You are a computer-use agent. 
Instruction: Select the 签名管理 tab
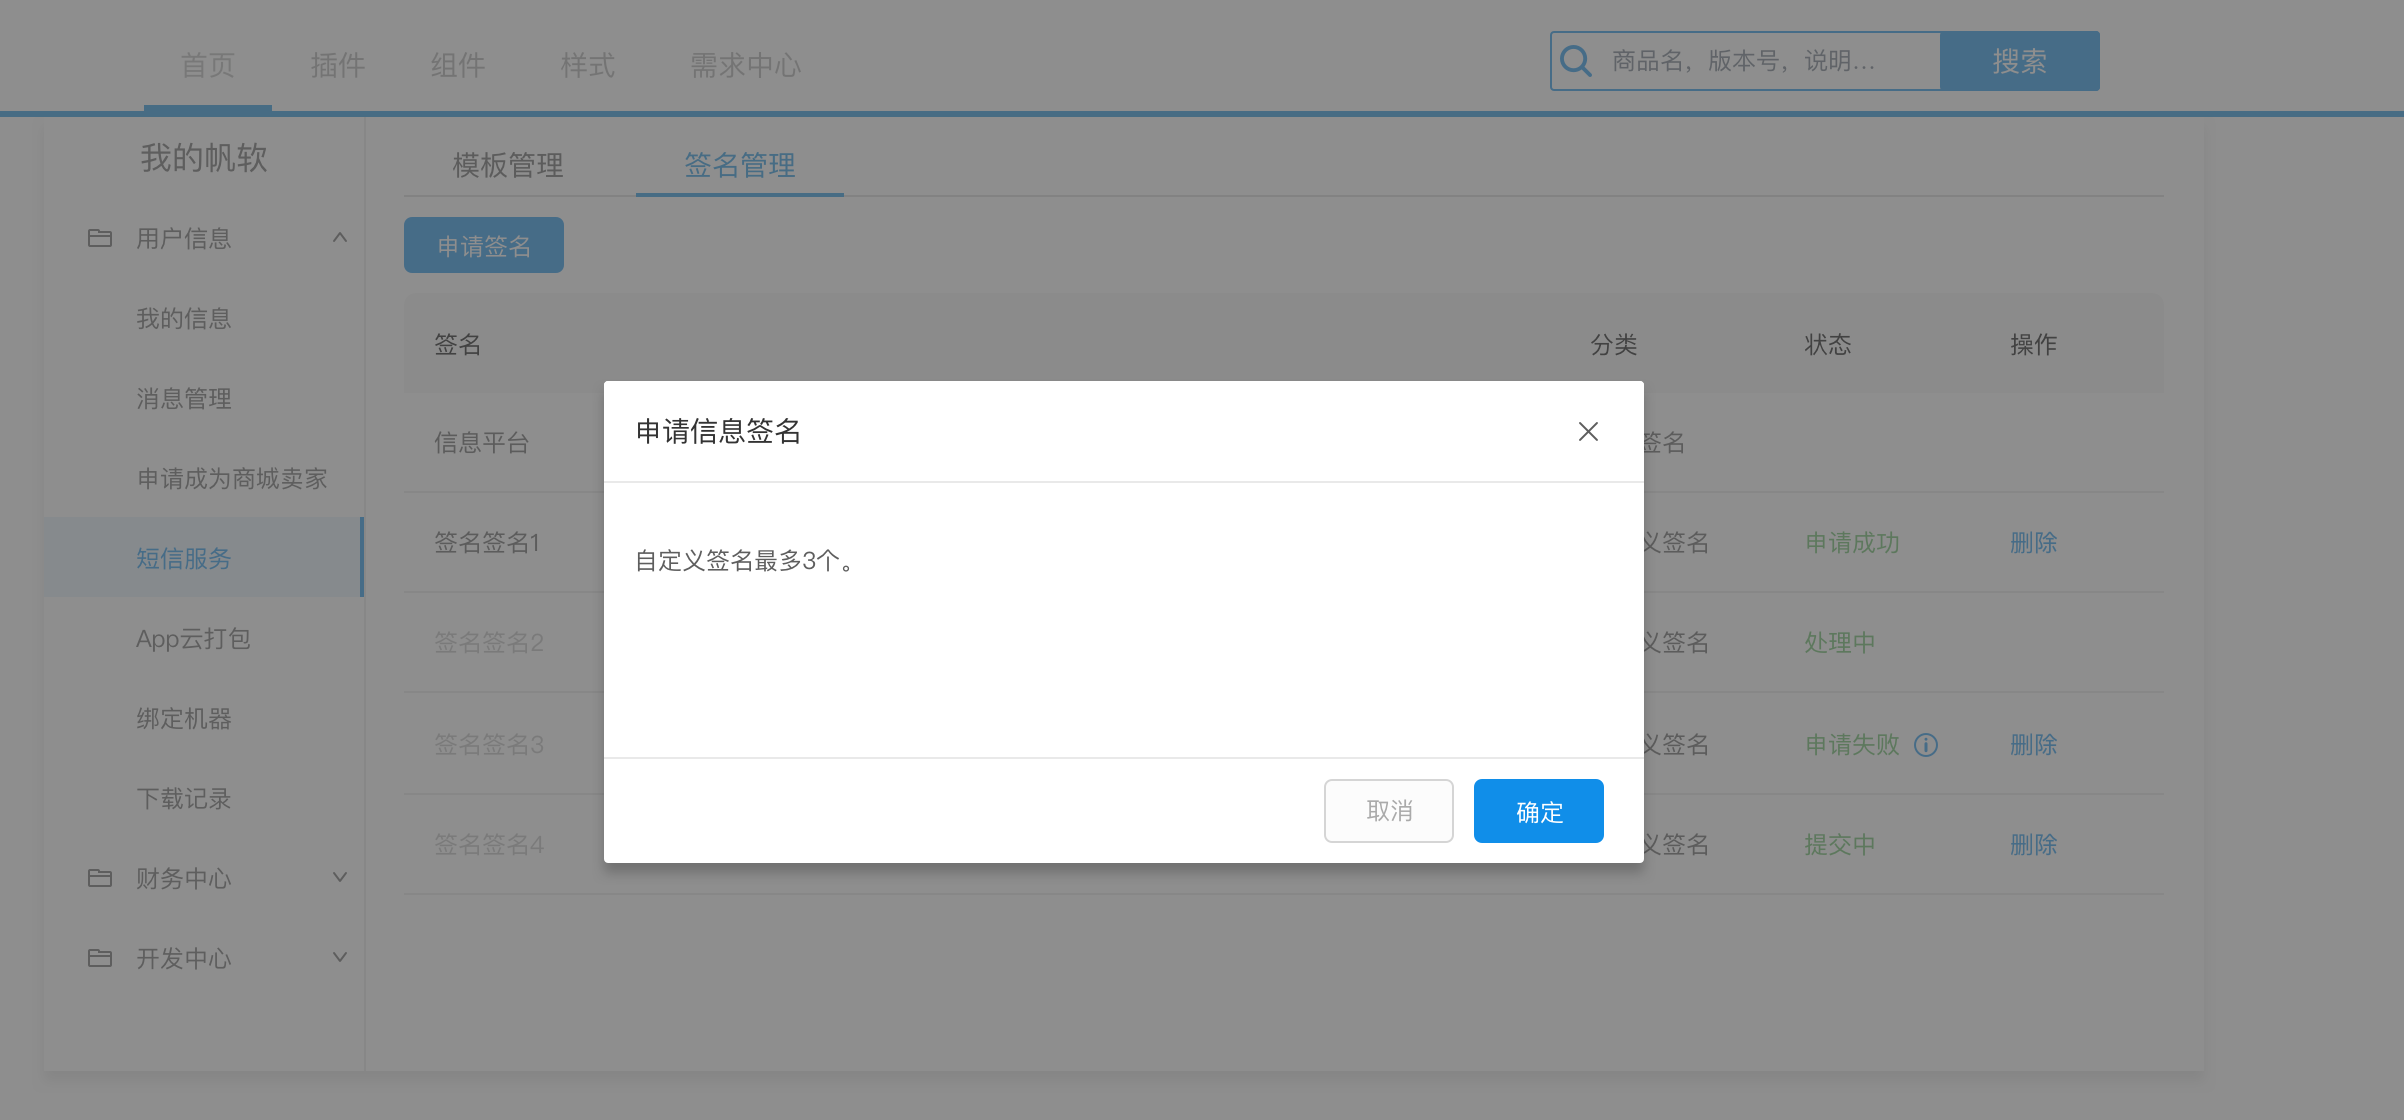(740, 165)
